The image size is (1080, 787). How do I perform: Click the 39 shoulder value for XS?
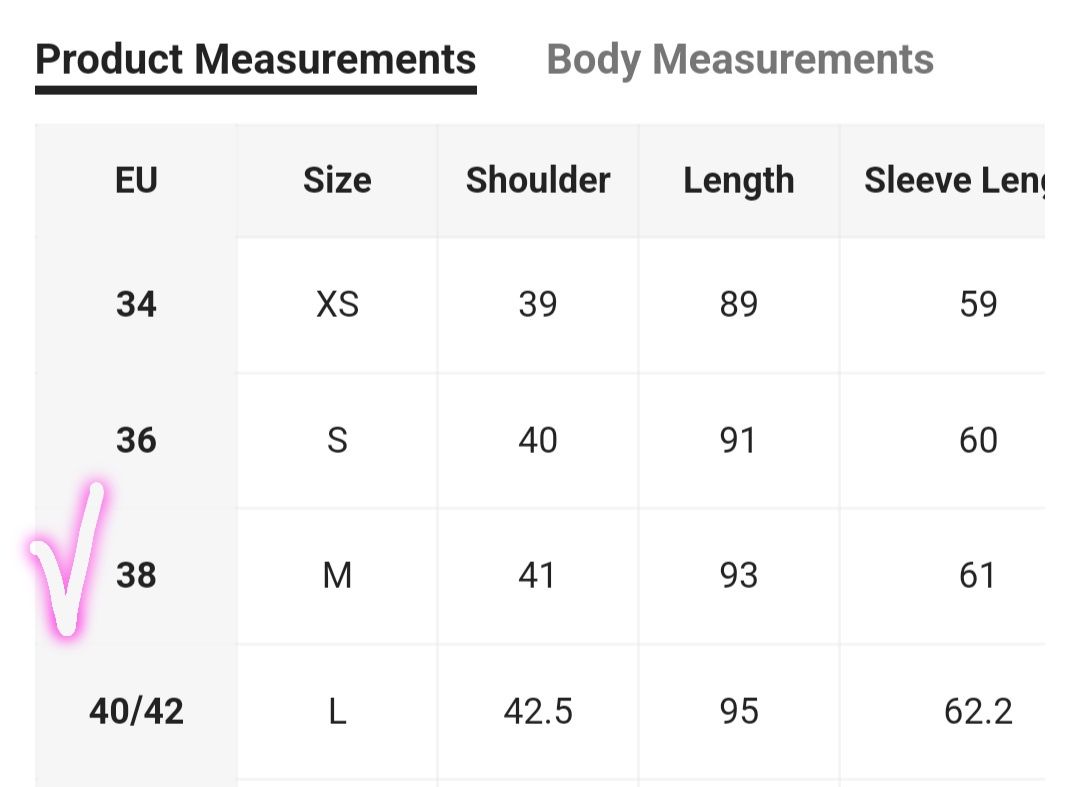point(538,304)
